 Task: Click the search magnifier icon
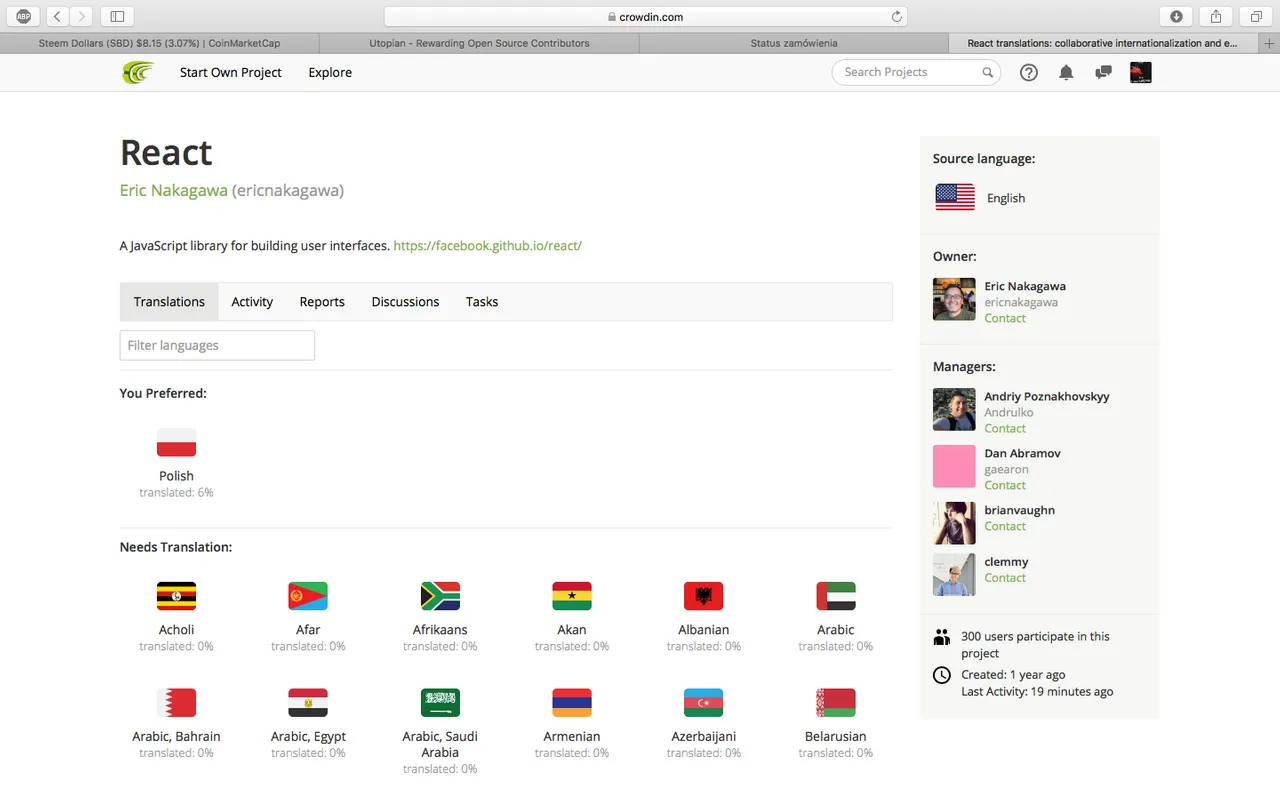[x=987, y=72]
